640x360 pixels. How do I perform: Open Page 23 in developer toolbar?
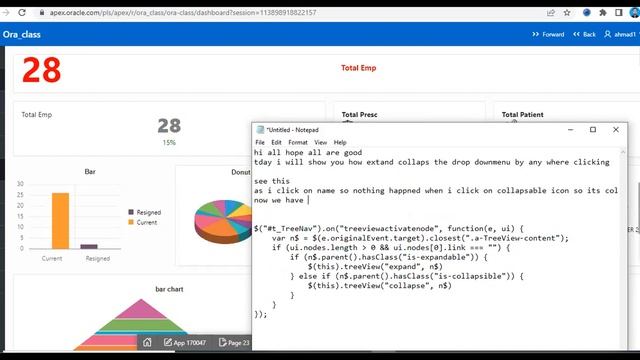tap(234, 343)
